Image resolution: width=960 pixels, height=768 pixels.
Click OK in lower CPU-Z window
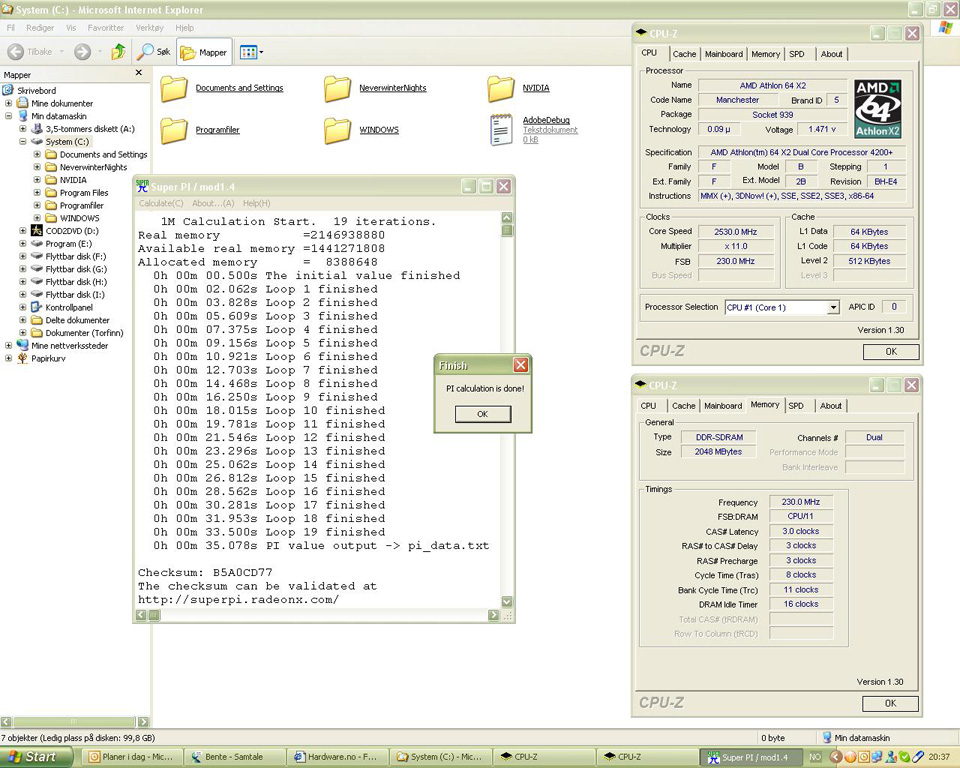point(890,703)
